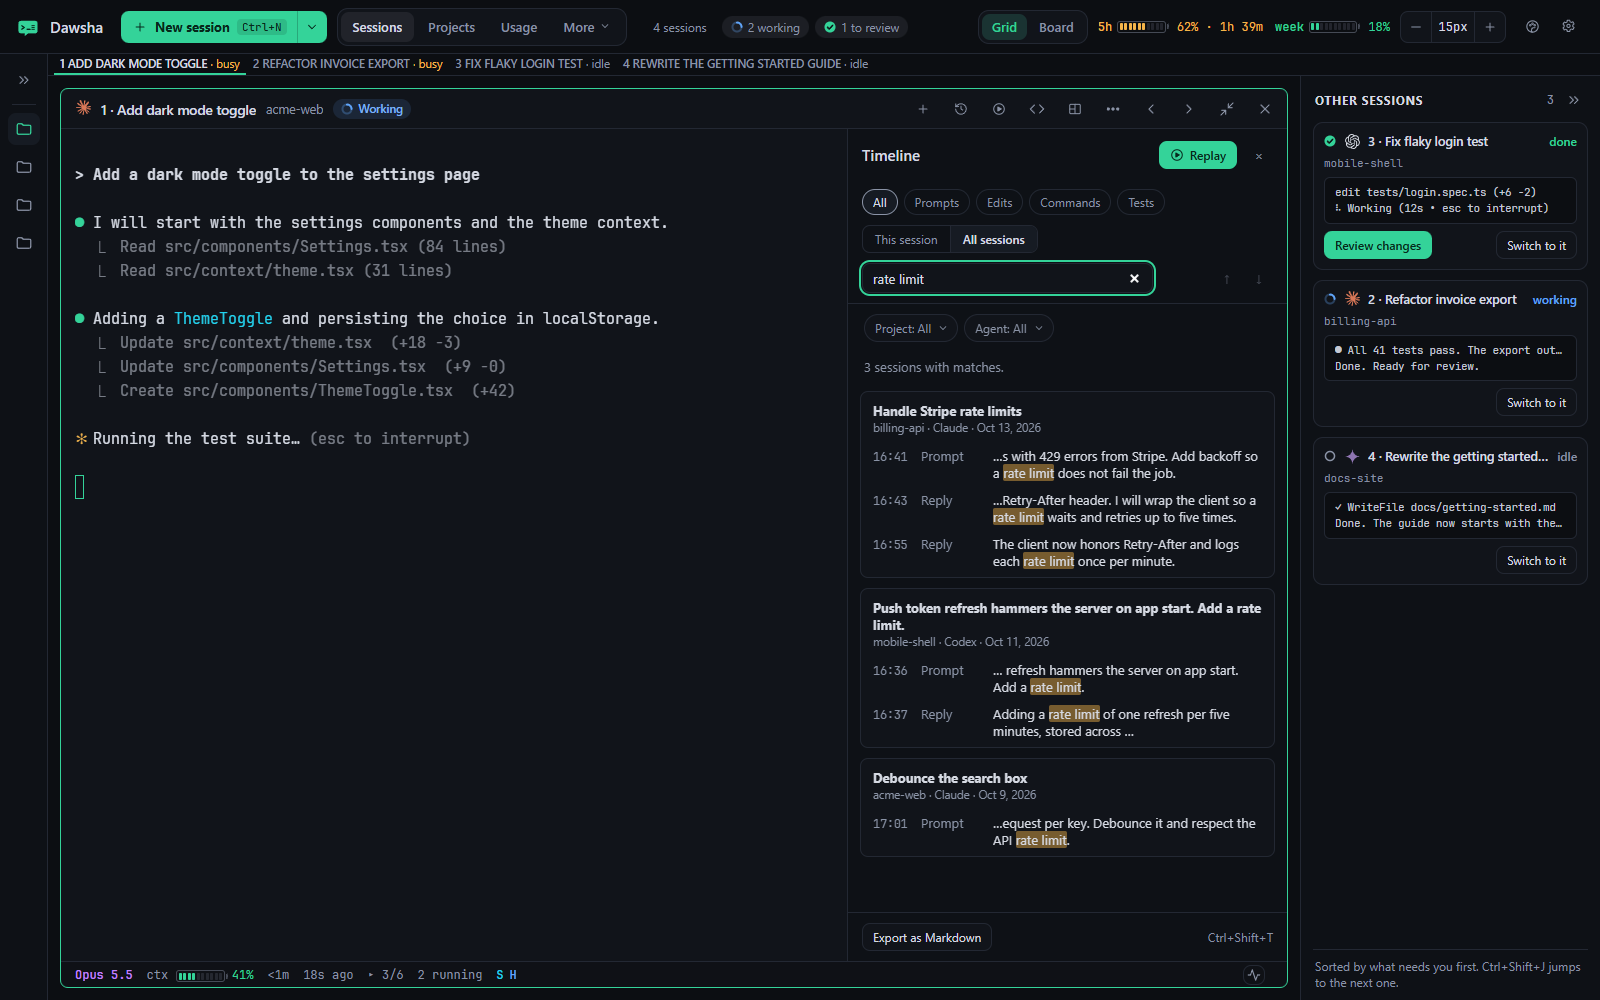Open the Projects tab
Viewport: 1600px width, 1000px height.
point(451,27)
